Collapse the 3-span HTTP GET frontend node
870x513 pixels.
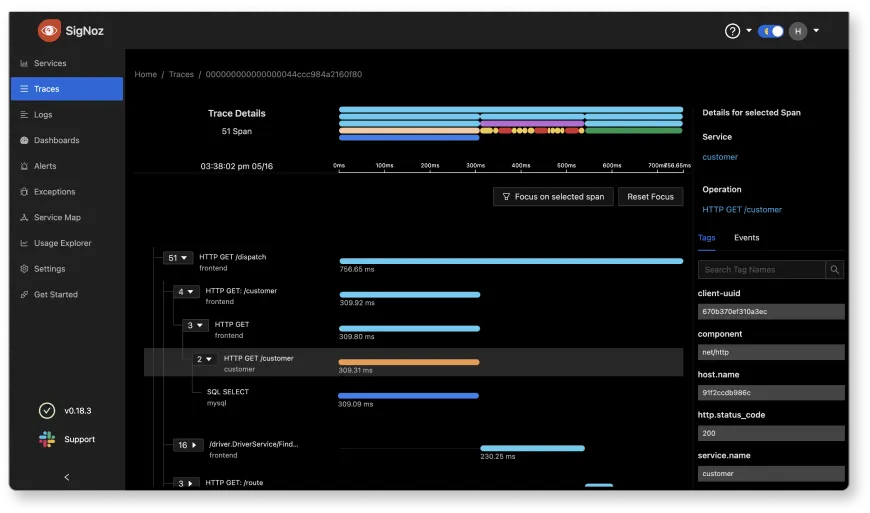tap(195, 326)
